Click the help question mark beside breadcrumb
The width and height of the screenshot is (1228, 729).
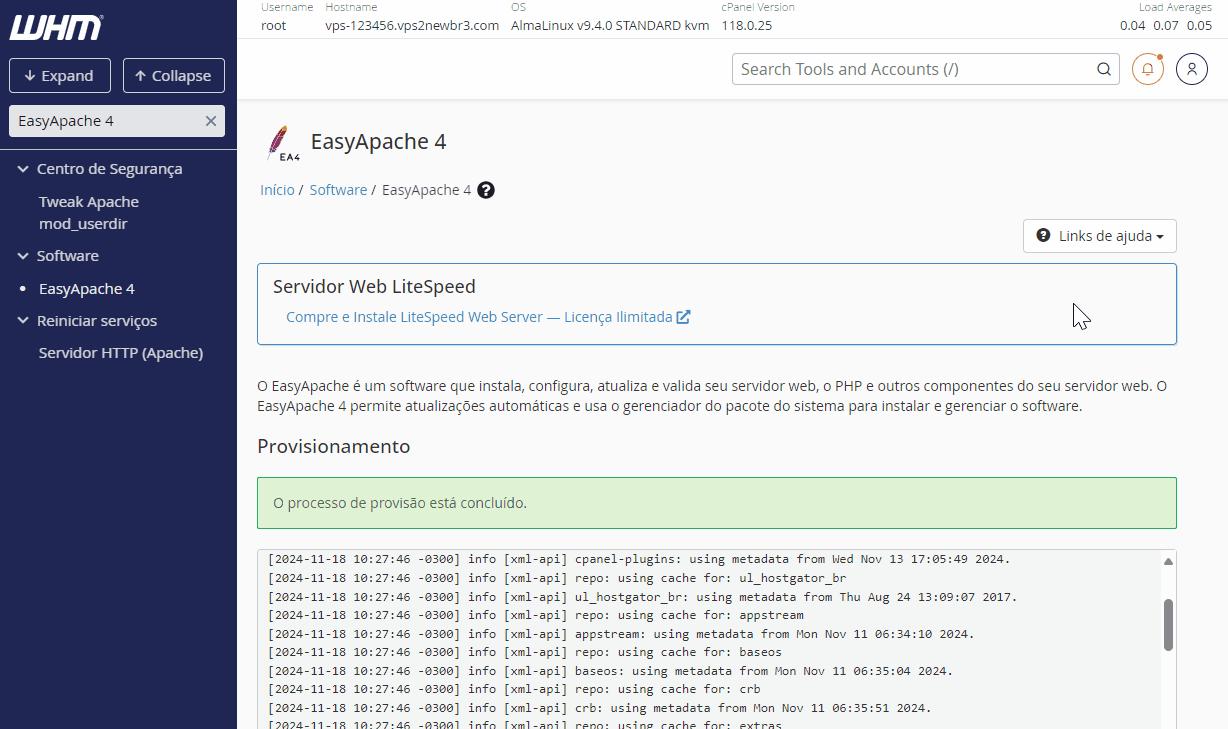(x=486, y=190)
